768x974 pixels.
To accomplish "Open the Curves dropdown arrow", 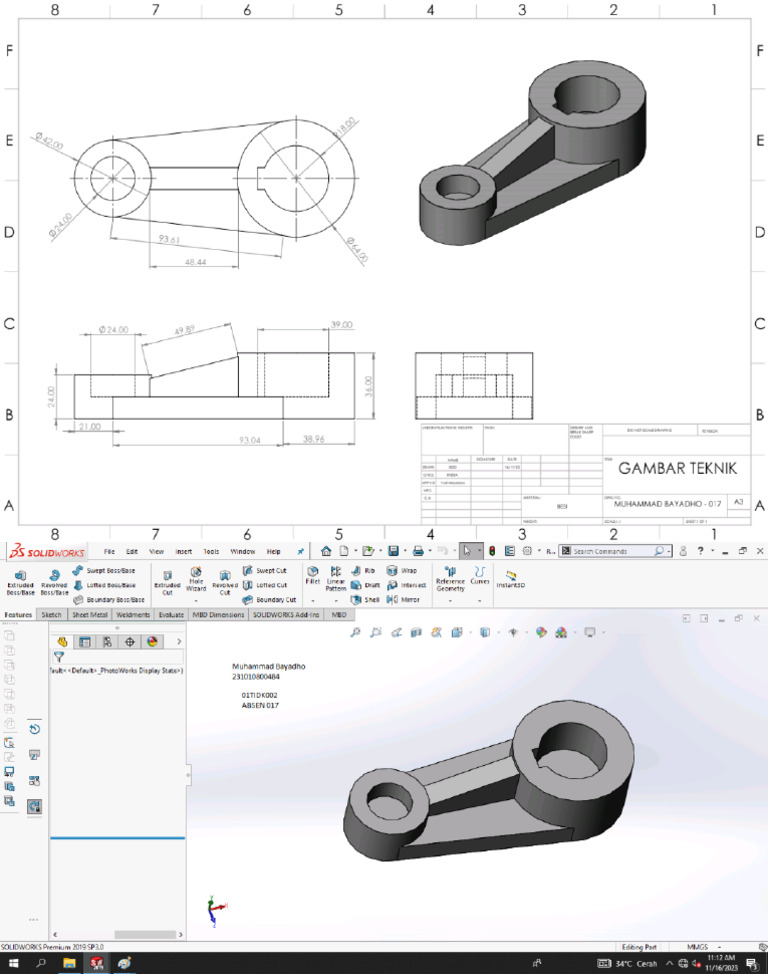I will coord(479,601).
